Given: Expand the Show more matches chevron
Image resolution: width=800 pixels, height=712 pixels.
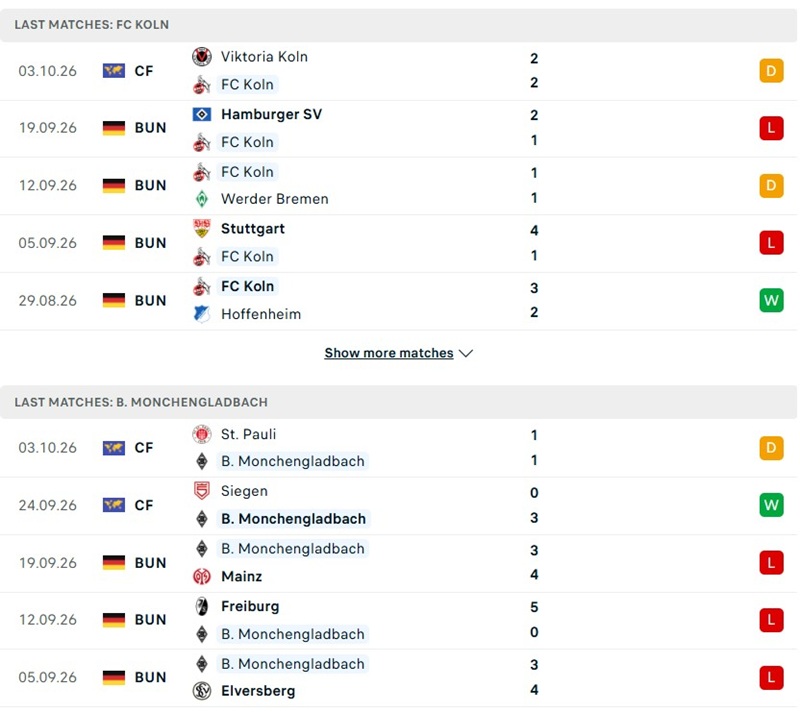Looking at the screenshot, I should 466,353.
